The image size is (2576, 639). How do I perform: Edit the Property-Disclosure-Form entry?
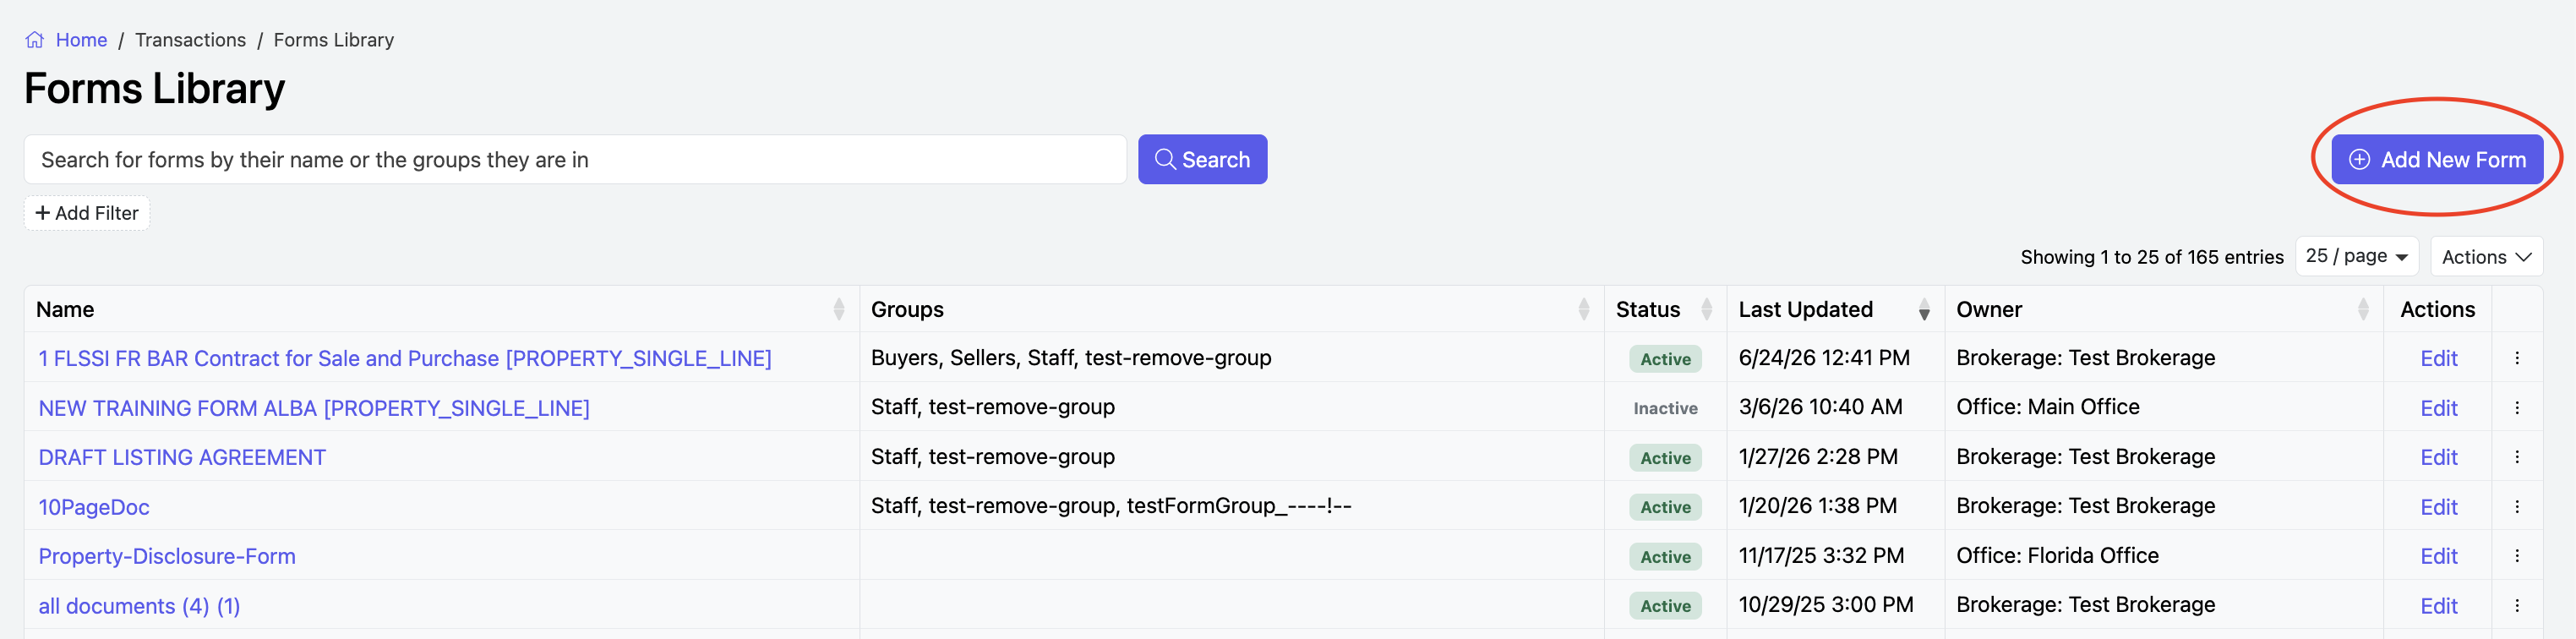[x=2438, y=556]
